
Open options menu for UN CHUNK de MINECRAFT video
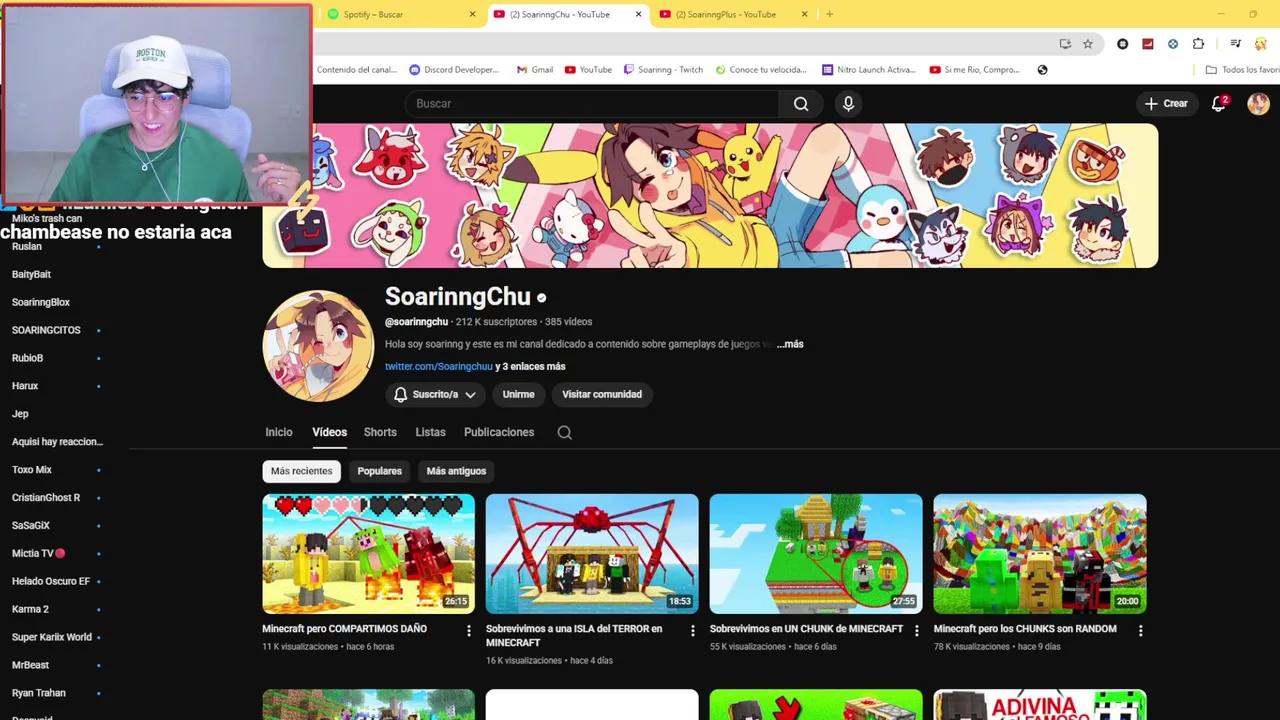click(x=916, y=630)
